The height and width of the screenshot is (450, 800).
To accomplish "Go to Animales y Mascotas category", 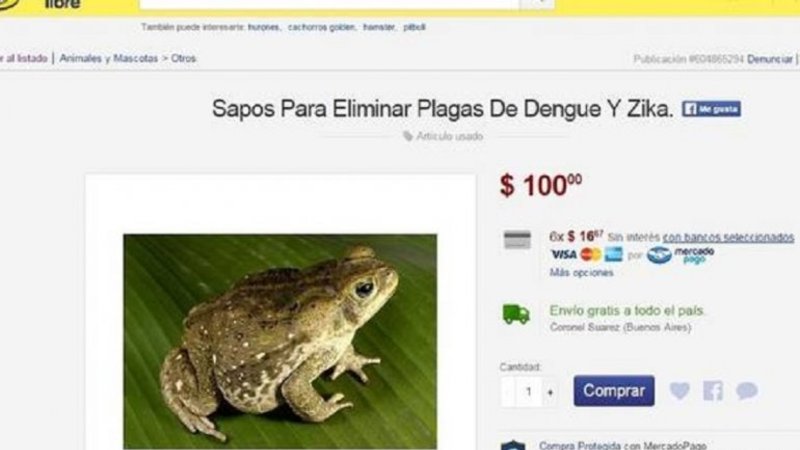I will tap(109, 58).
